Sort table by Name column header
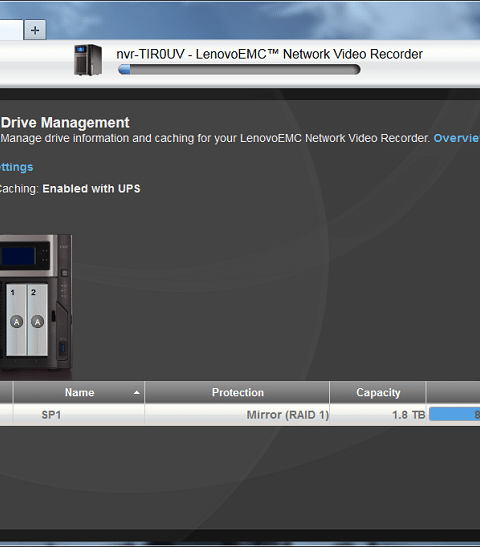The width and height of the screenshot is (480, 547). [79, 392]
